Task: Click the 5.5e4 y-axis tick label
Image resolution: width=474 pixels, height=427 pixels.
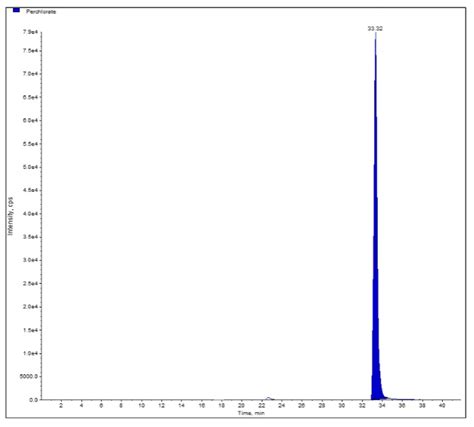Action: [x=30, y=144]
